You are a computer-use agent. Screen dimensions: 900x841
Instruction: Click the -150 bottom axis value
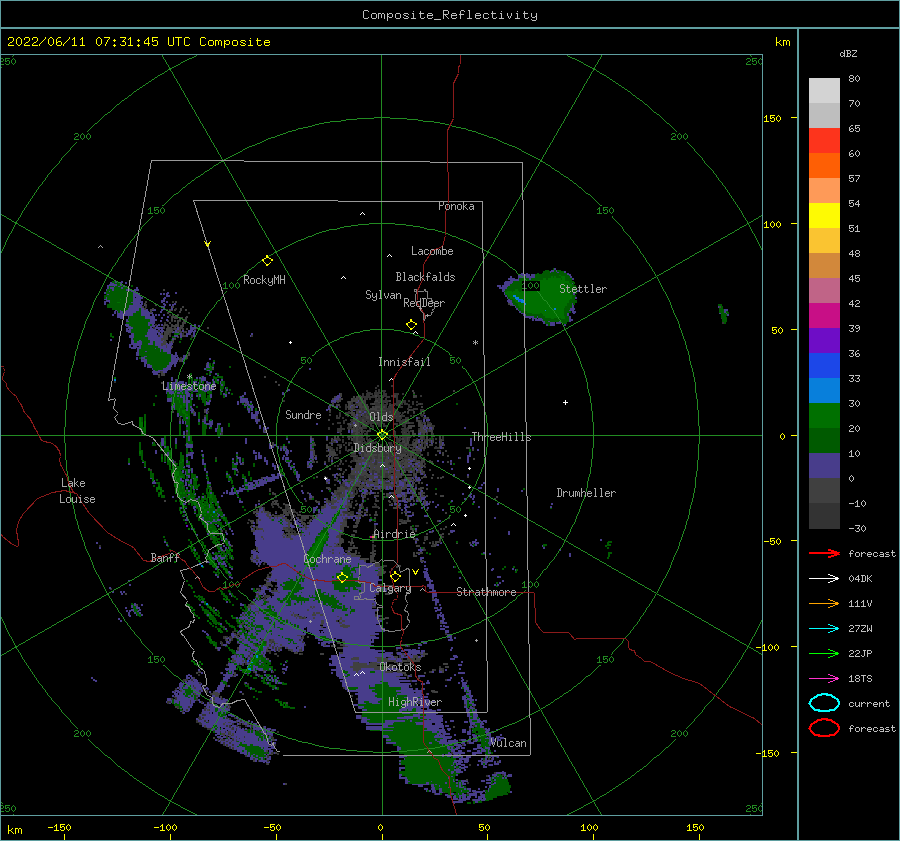tap(59, 827)
